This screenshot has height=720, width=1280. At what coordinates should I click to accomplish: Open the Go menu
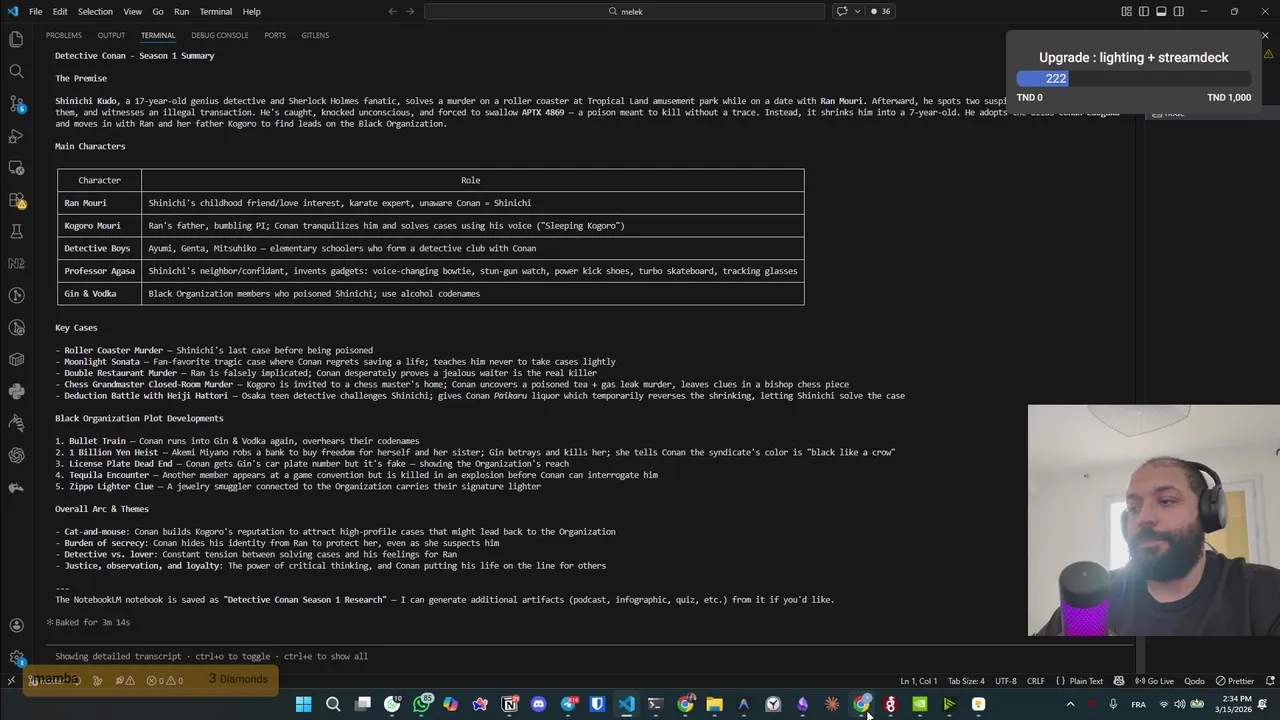tap(158, 11)
